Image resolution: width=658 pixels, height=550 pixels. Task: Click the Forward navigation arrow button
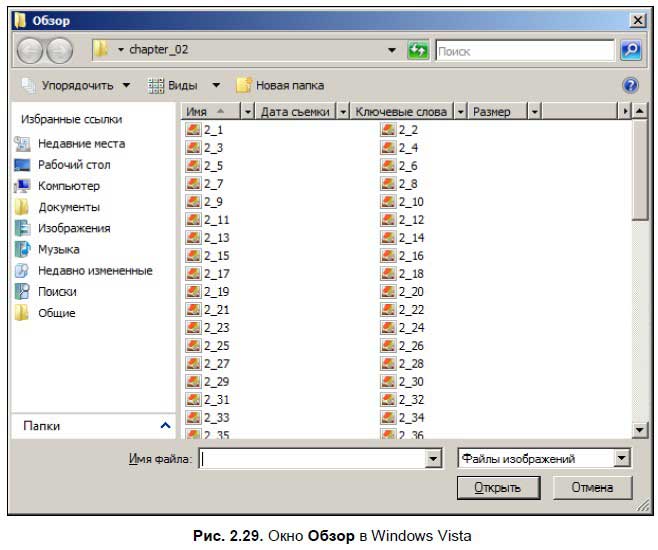point(59,51)
